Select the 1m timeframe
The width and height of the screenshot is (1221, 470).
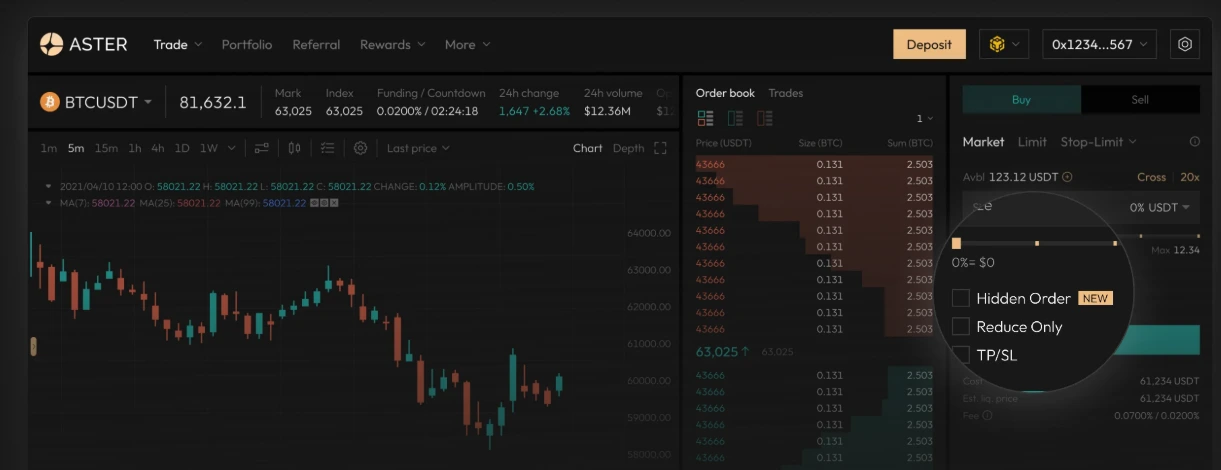click(48, 148)
